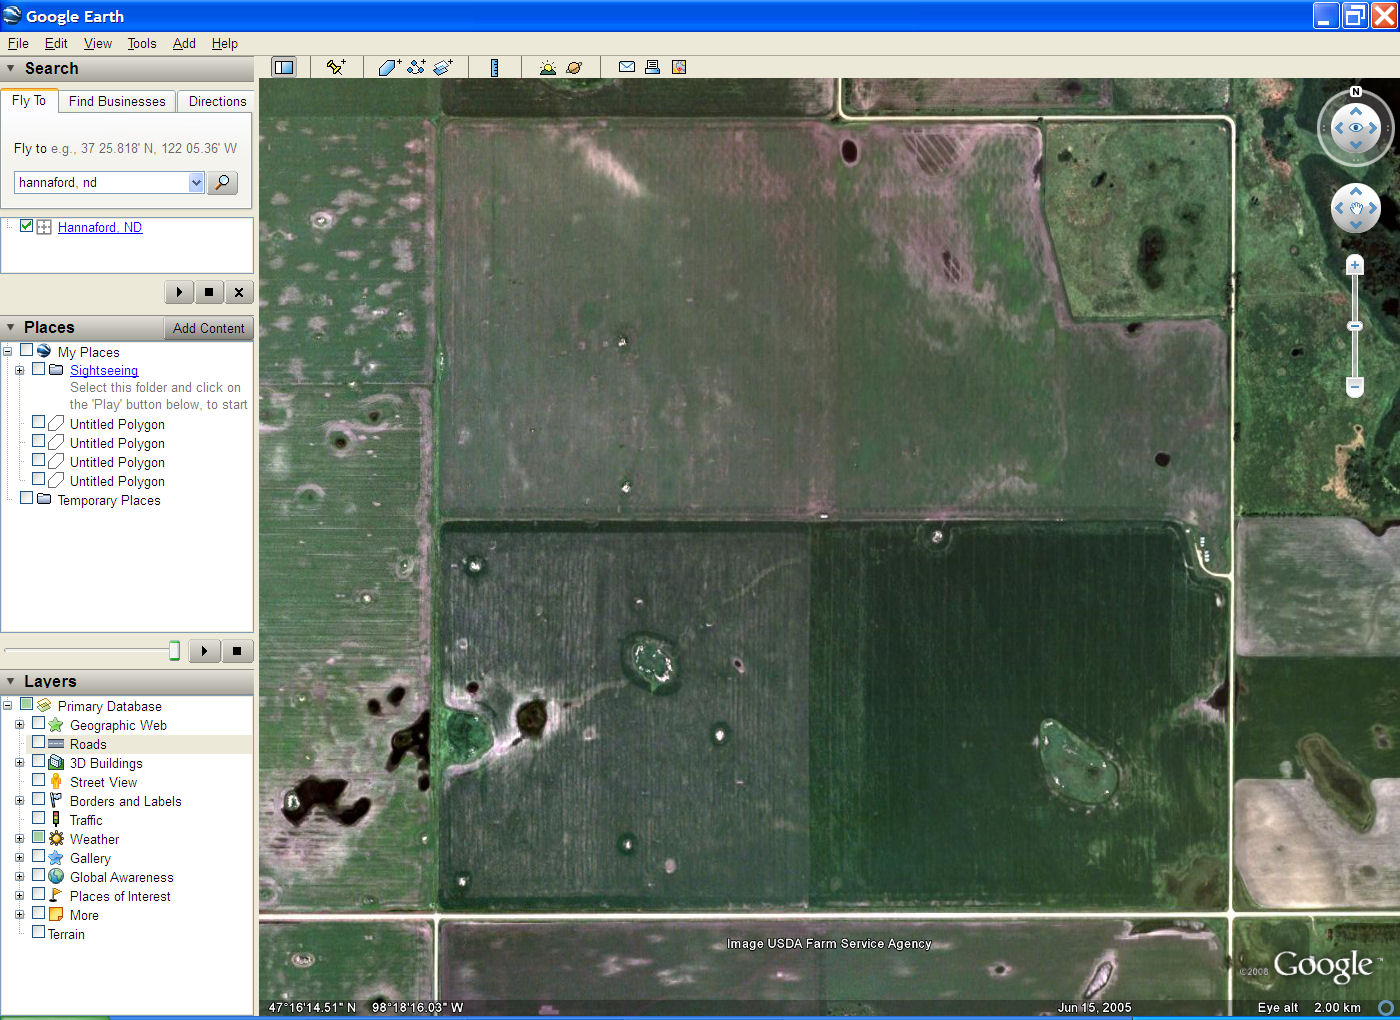Open the Help menu

coord(225,43)
